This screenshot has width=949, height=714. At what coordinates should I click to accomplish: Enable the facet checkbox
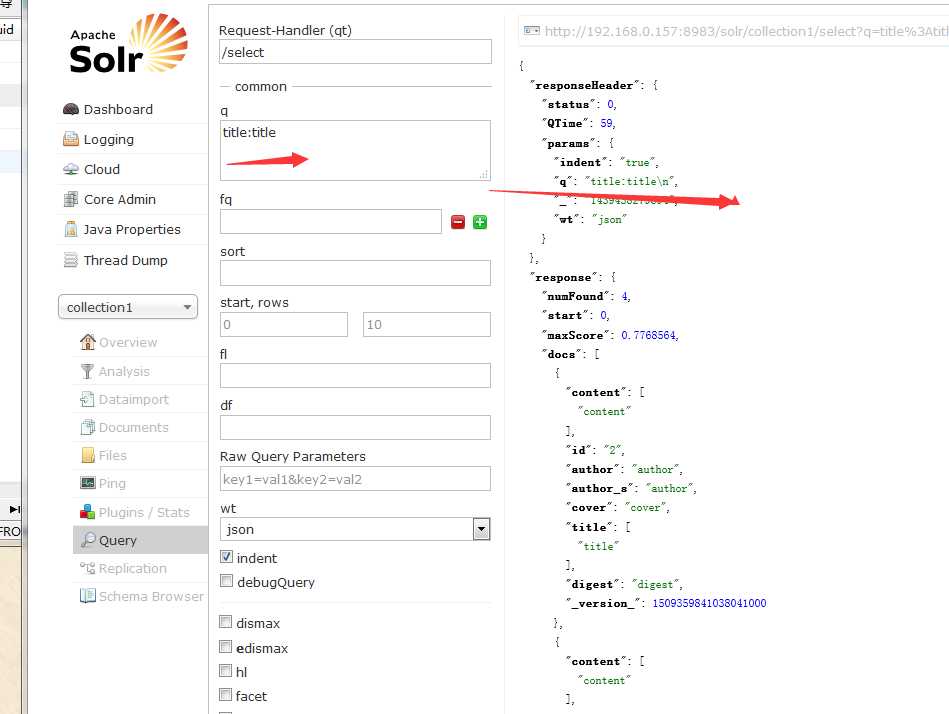[x=226, y=695]
